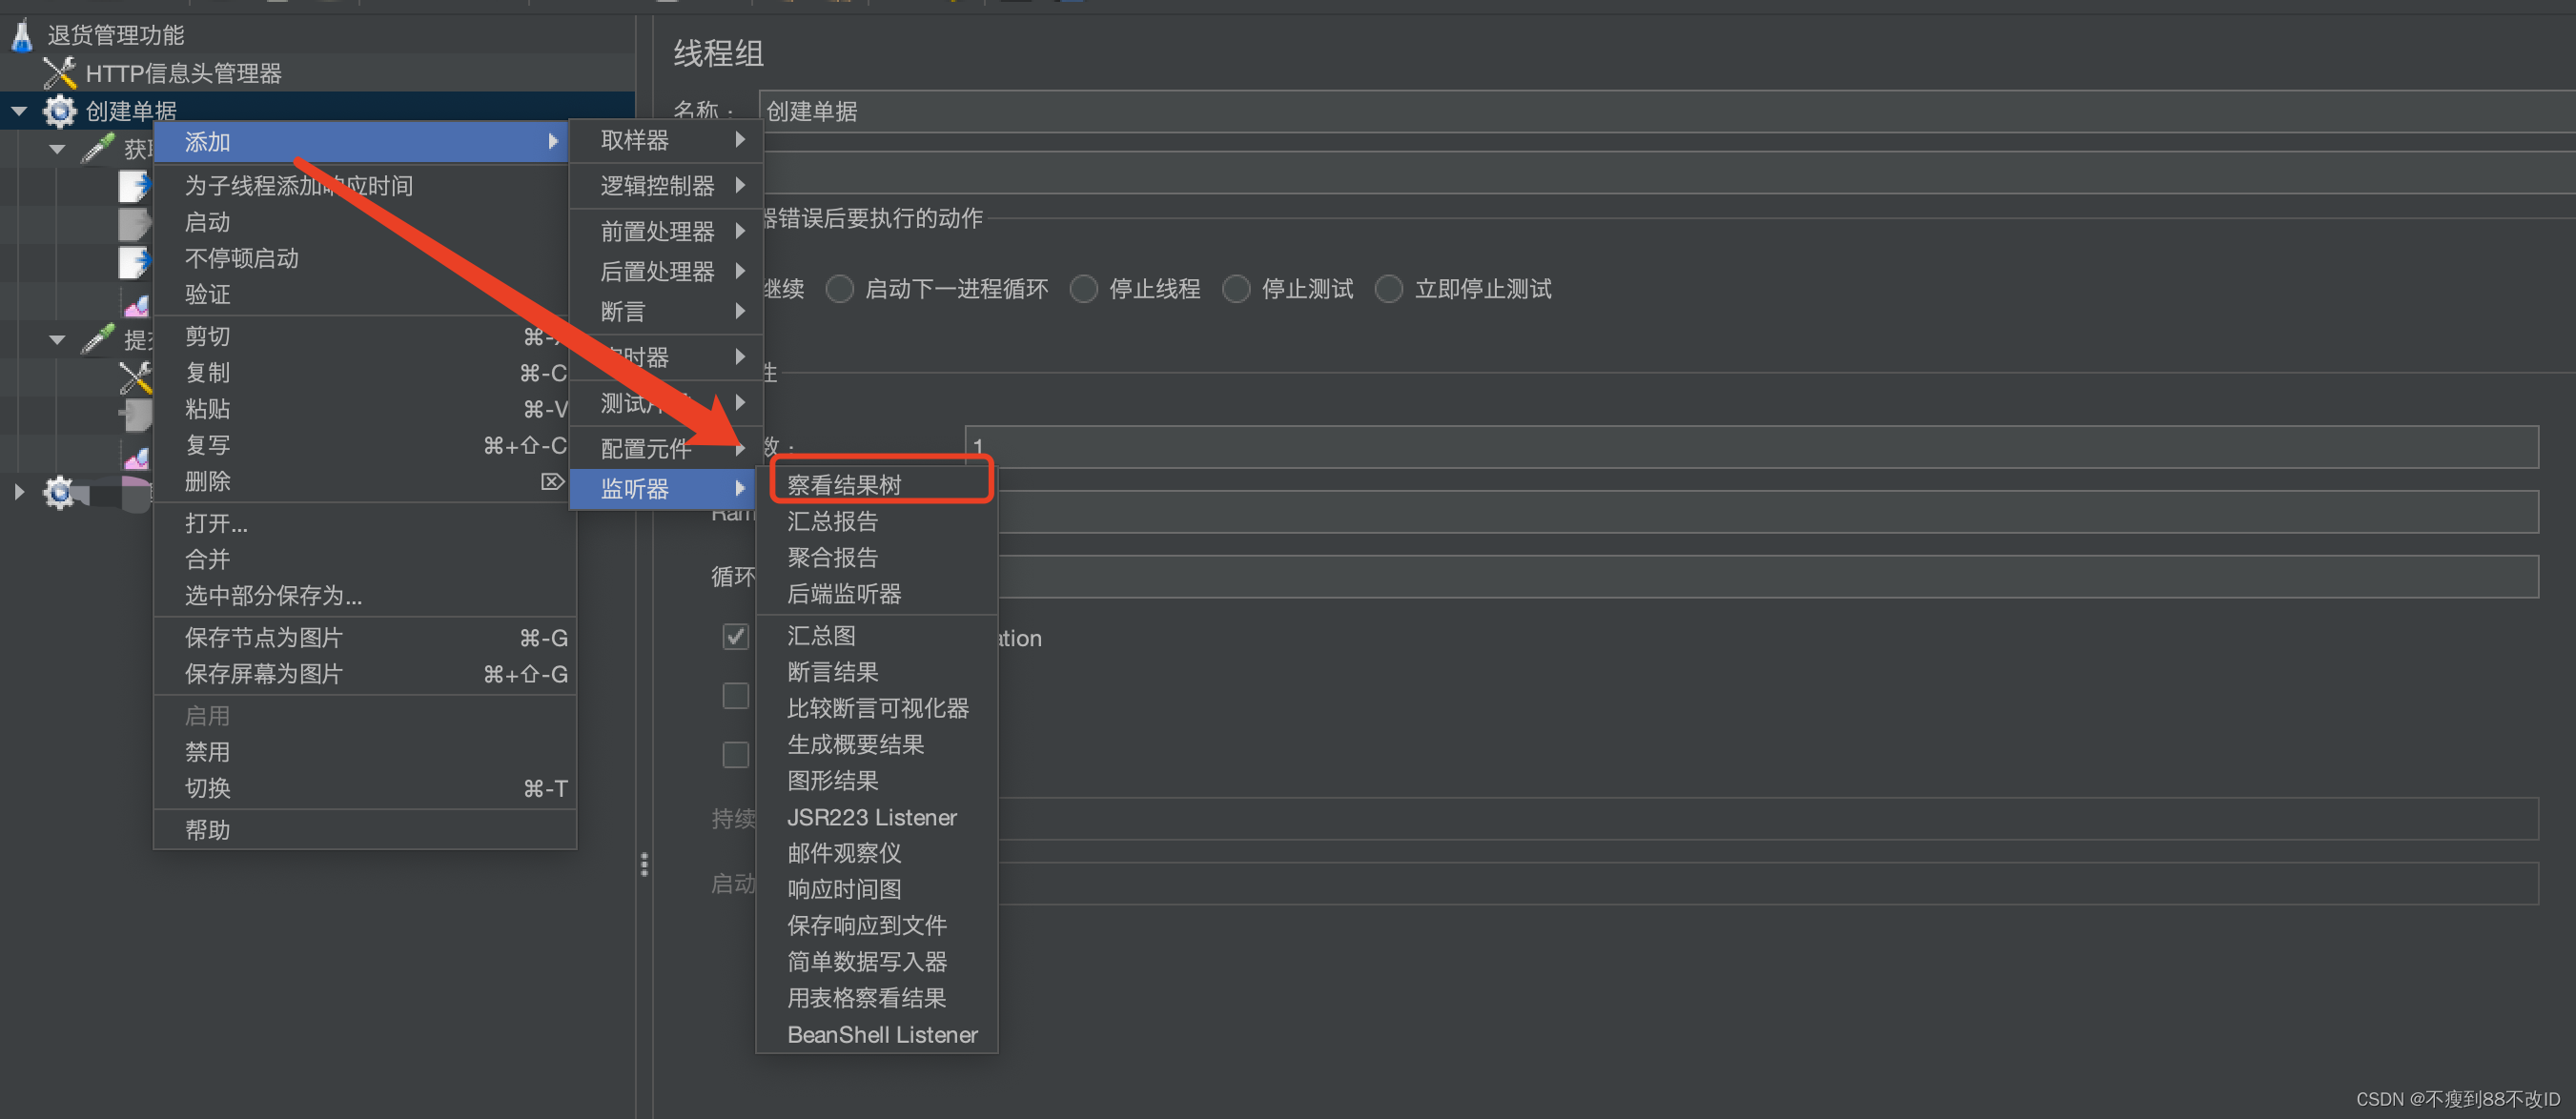The image size is (2576, 1119).
Task: Click 不停顿启动 in context menu
Action: coord(242,258)
